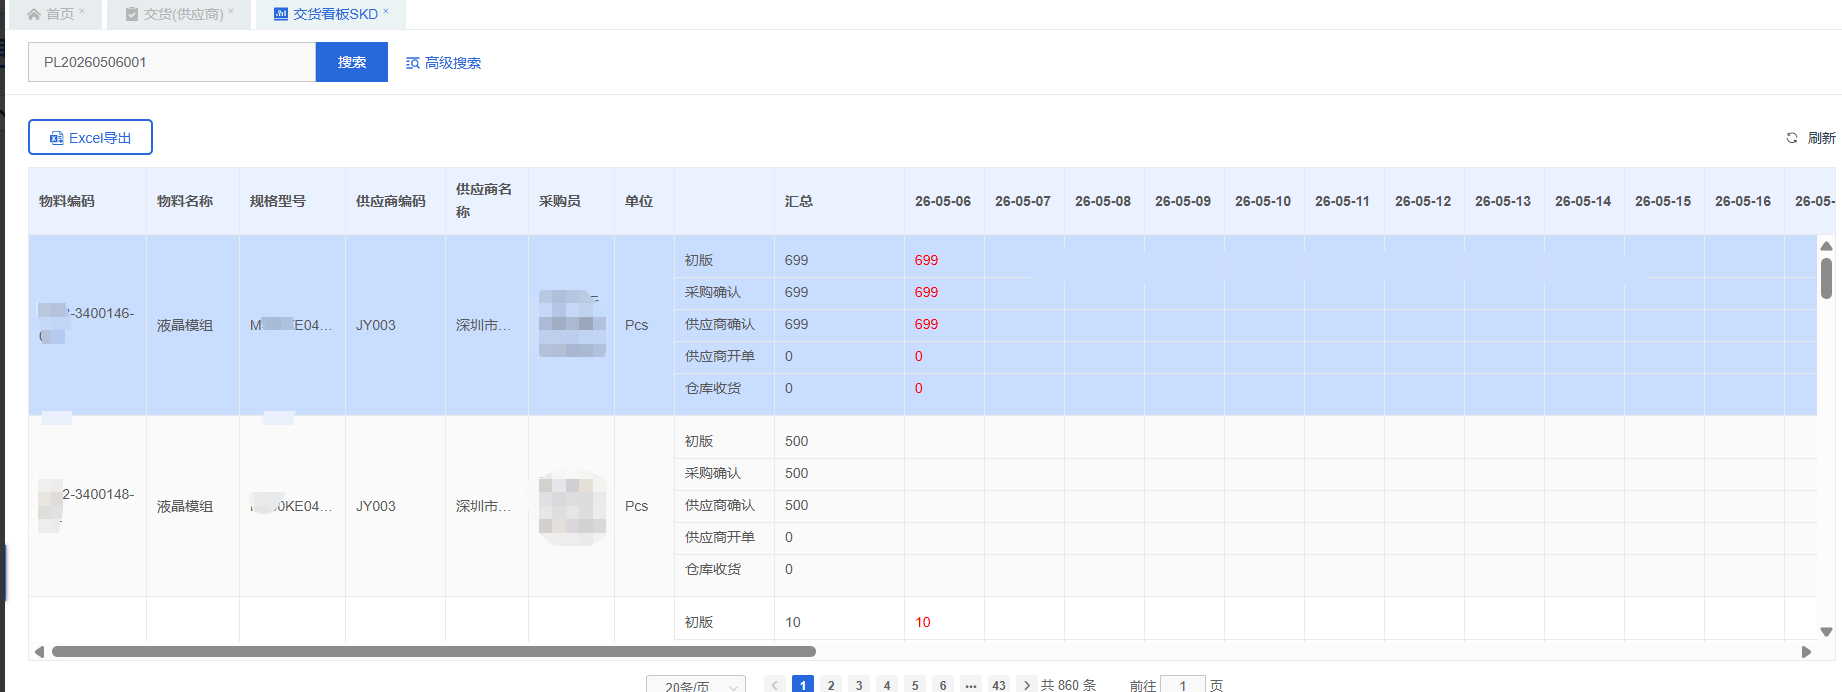
Task: Click JY003 supplier code in first row
Action: tap(376, 325)
